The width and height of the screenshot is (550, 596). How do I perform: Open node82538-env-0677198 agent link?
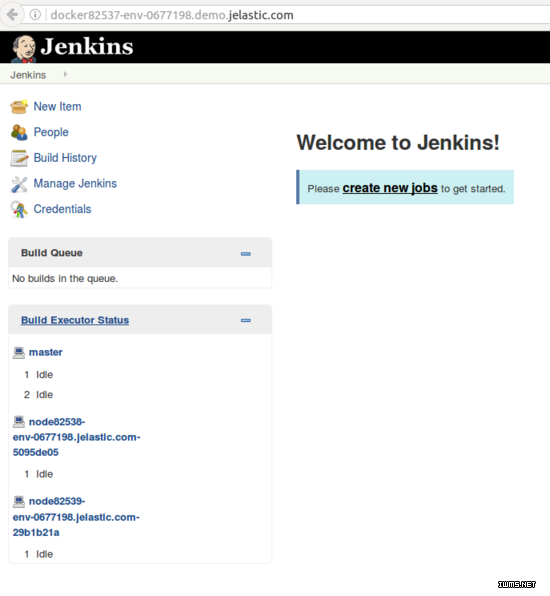(76, 437)
